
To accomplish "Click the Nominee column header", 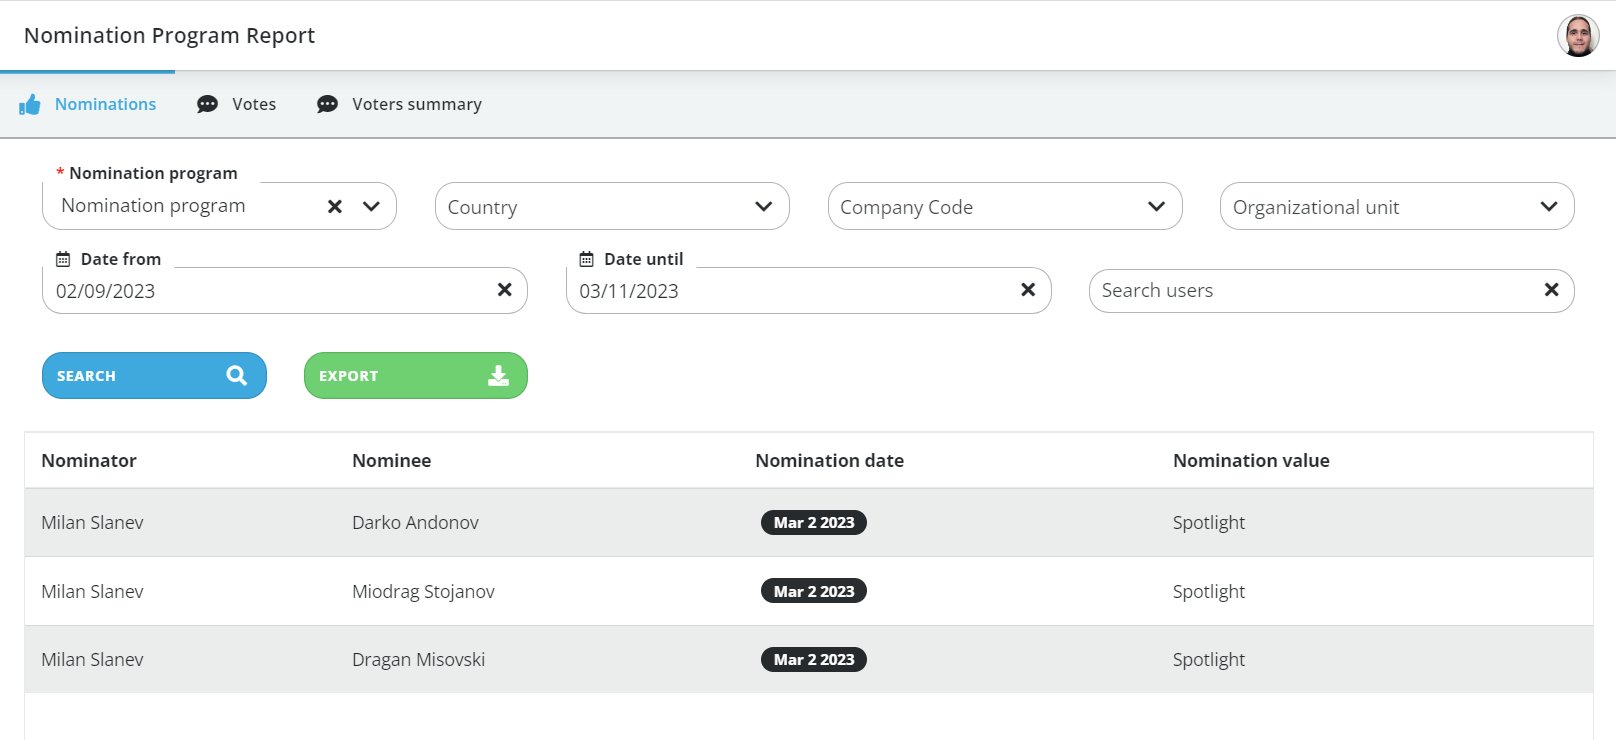I will (392, 461).
